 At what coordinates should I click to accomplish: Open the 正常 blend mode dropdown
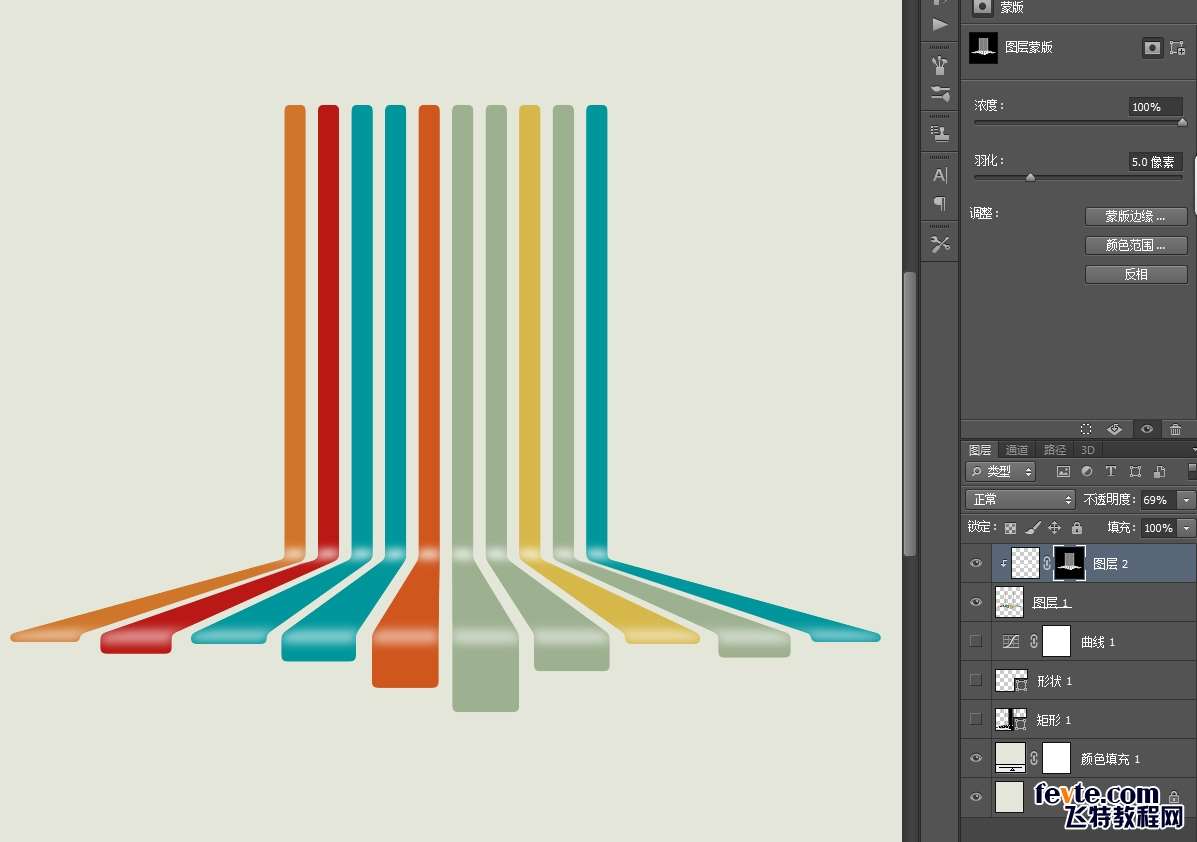coord(1020,499)
